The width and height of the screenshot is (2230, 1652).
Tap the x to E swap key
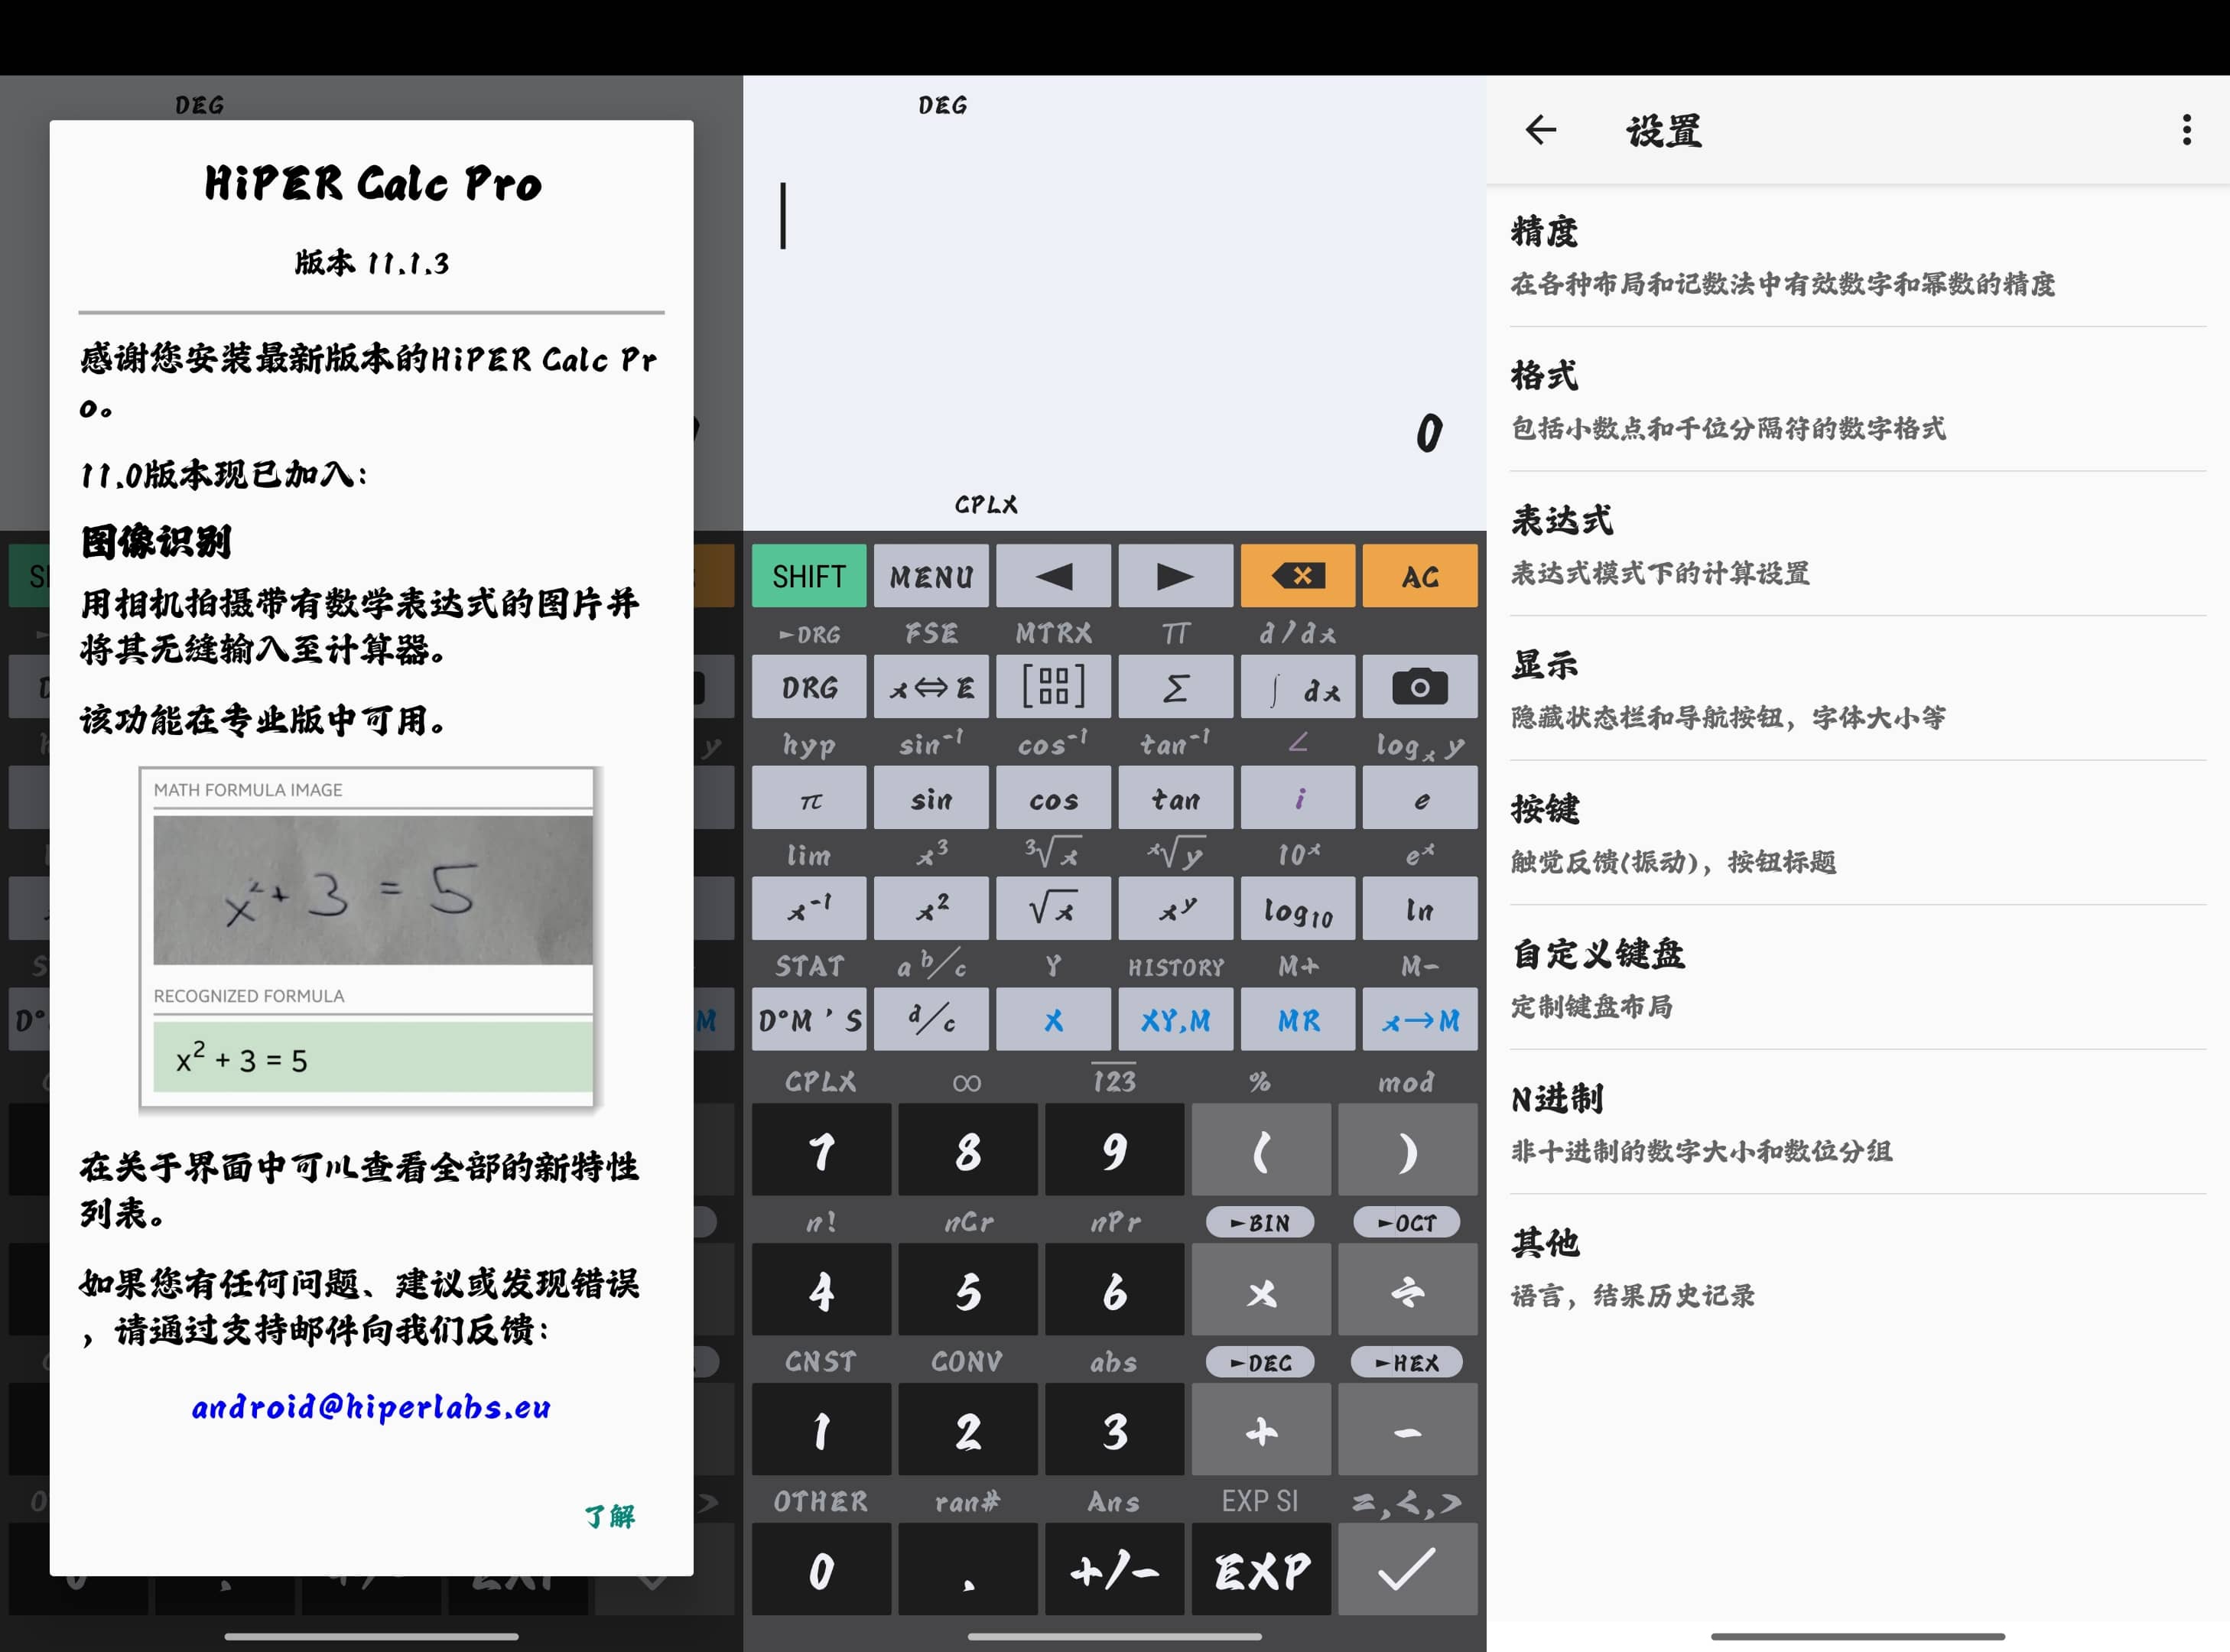click(x=931, y=687)
